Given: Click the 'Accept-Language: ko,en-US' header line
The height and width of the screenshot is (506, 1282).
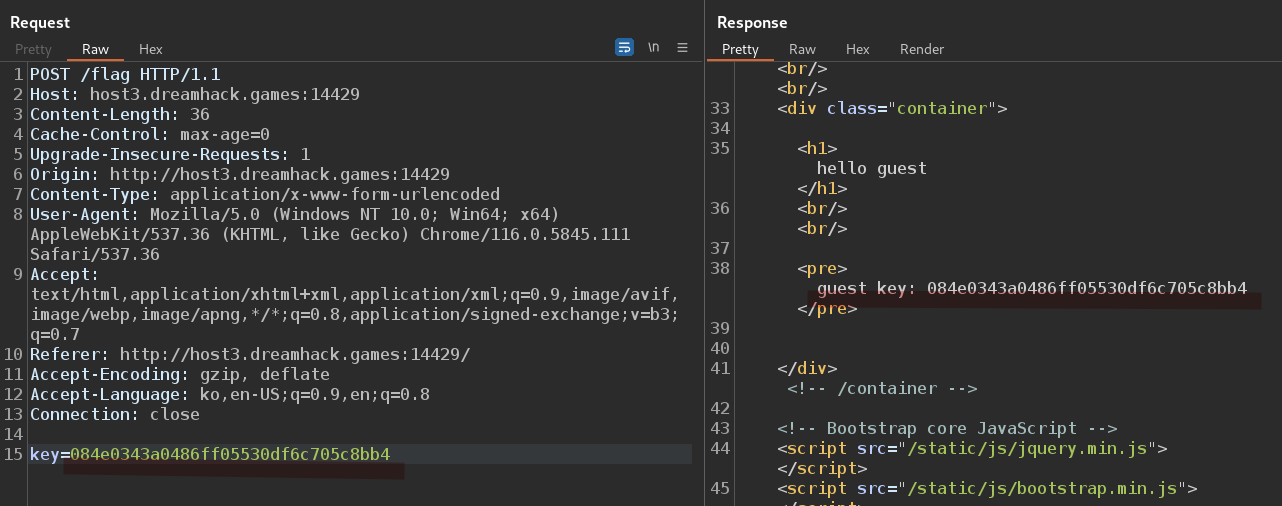Looking at the screenshot, I should 230,394.
